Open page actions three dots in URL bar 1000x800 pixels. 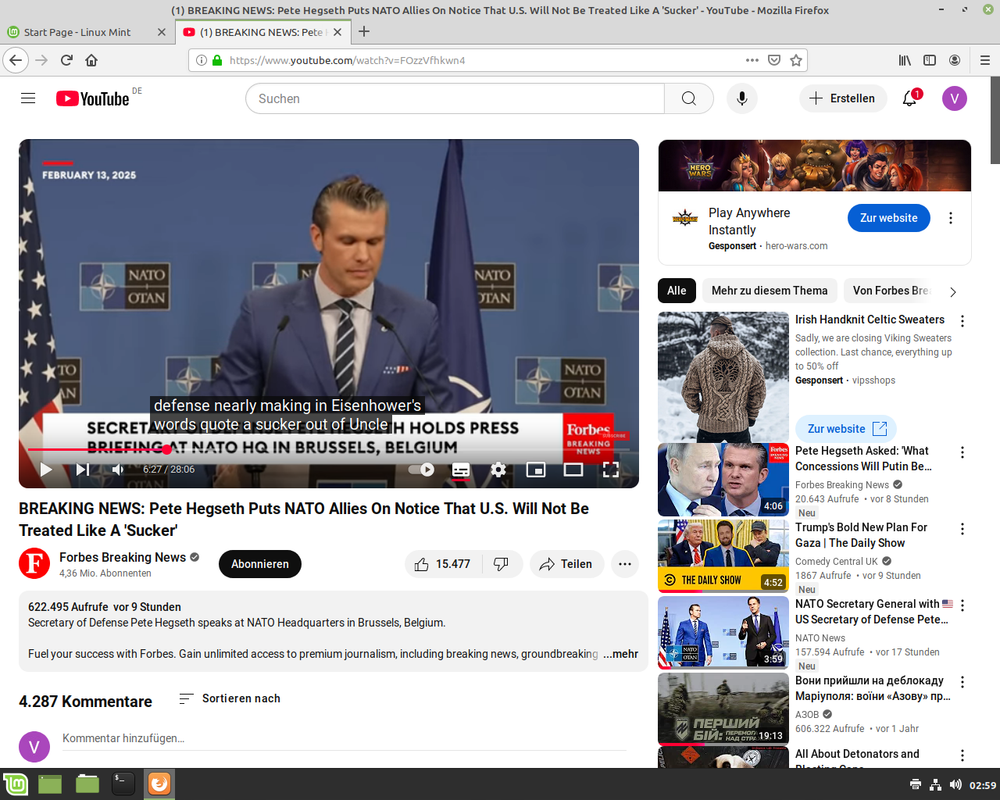click(753, 60)
